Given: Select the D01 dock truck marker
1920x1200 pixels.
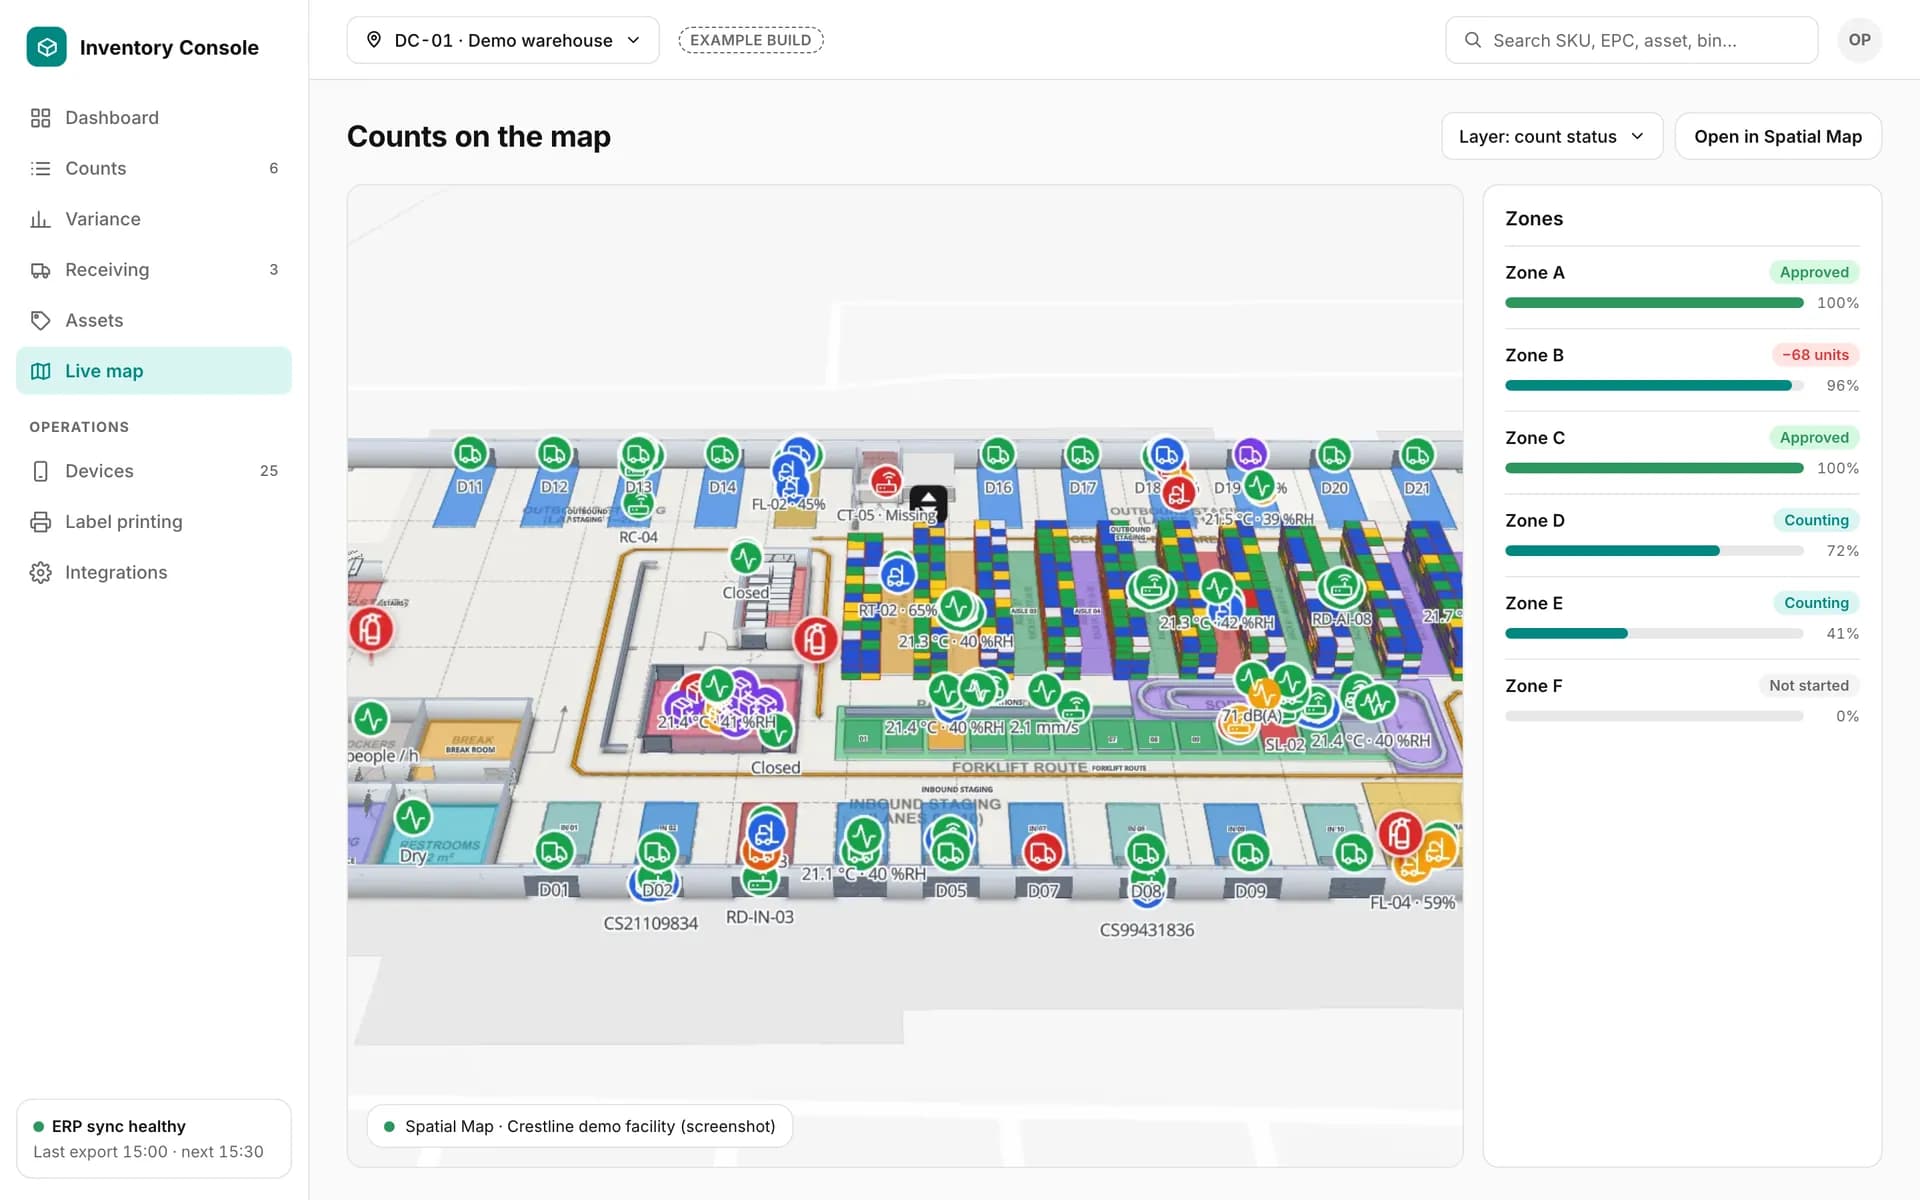Looking at the screenshot, I should (x=554, y=852).
